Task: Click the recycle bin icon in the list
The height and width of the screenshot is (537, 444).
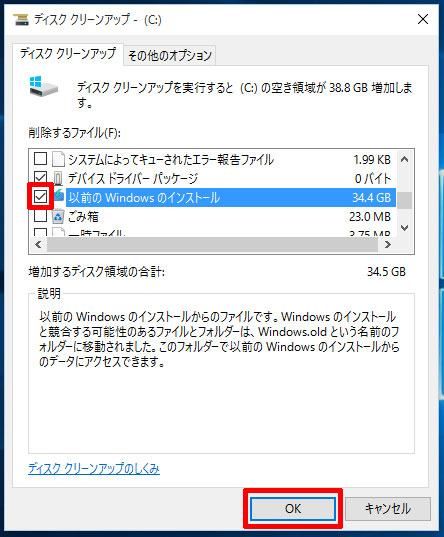Action: 58,216
